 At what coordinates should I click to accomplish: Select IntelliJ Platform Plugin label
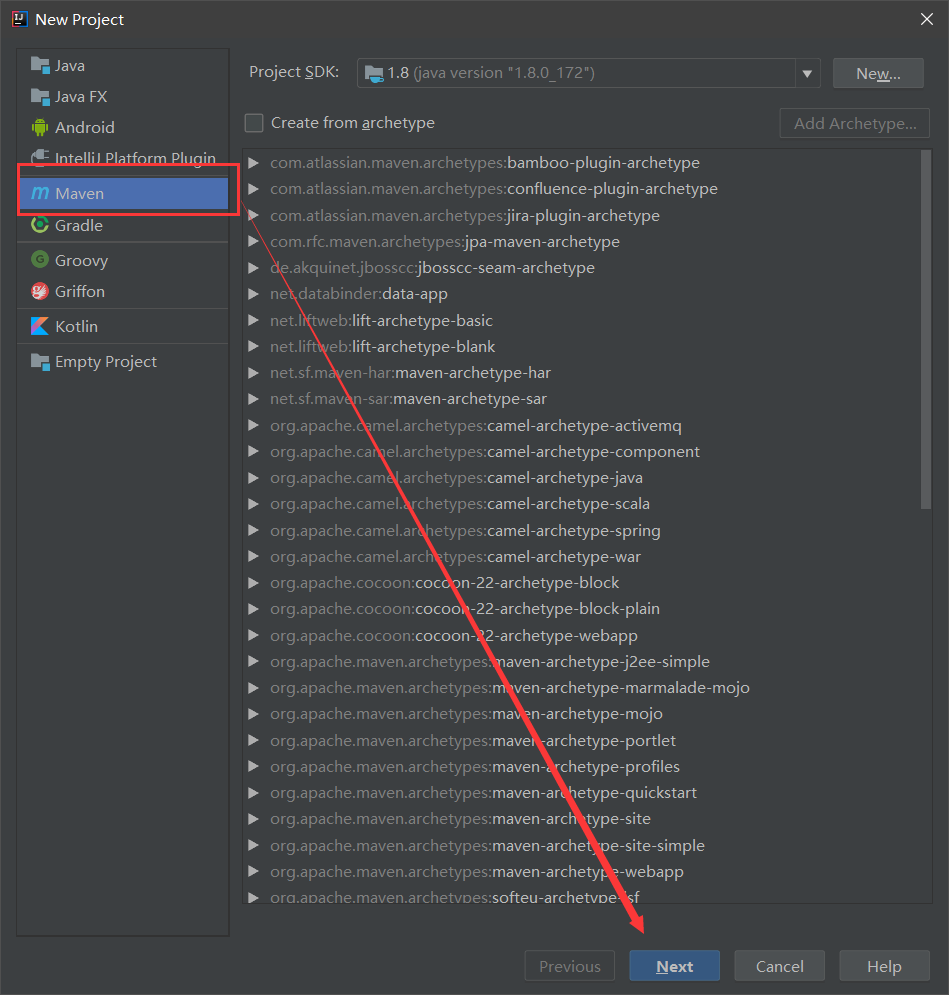pyautogui.click(x=135, y=158)
